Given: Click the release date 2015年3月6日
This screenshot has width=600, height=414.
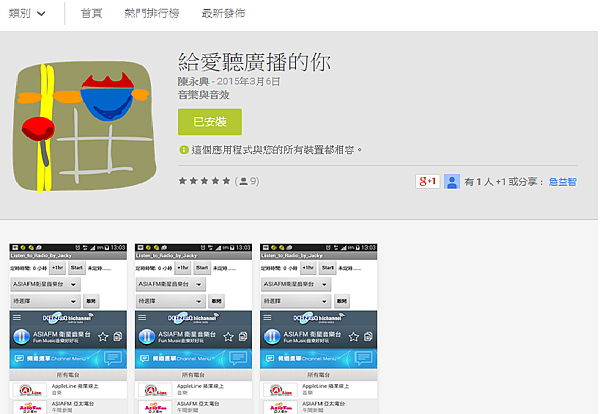Looking at the screenshot, I should pos(248,81).
